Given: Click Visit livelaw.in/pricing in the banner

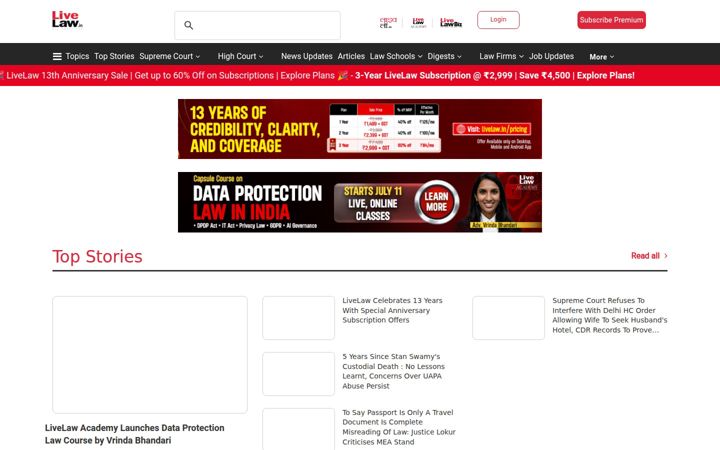Looking at the screenshot, I should [492, 129].
